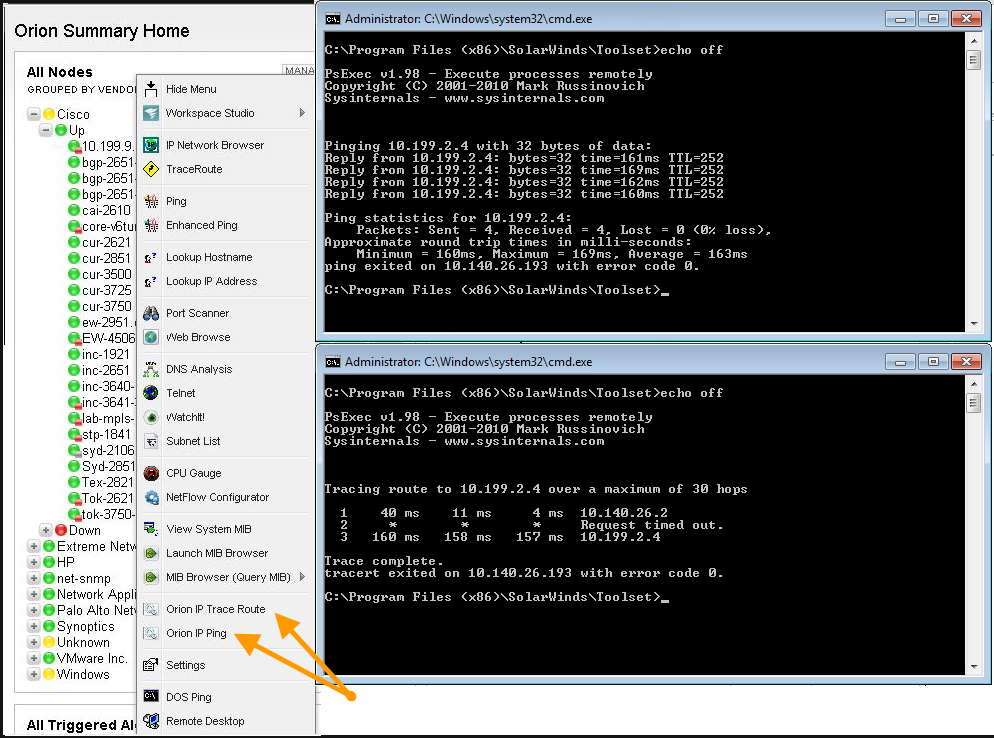Click cmd icon in tracert window title bar

(x=332, y=362)
